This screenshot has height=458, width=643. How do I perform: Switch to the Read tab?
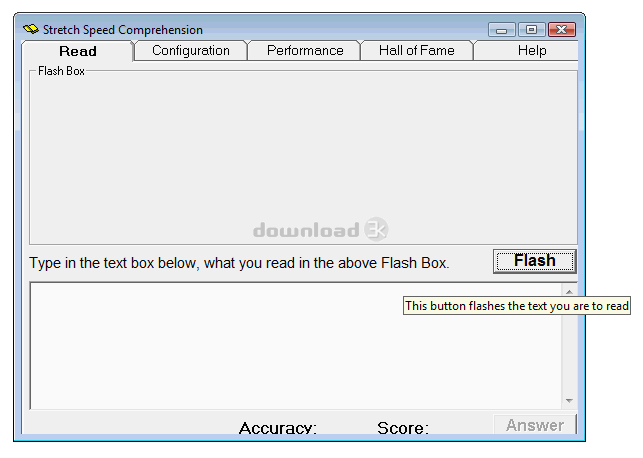(x=78, y=51)
